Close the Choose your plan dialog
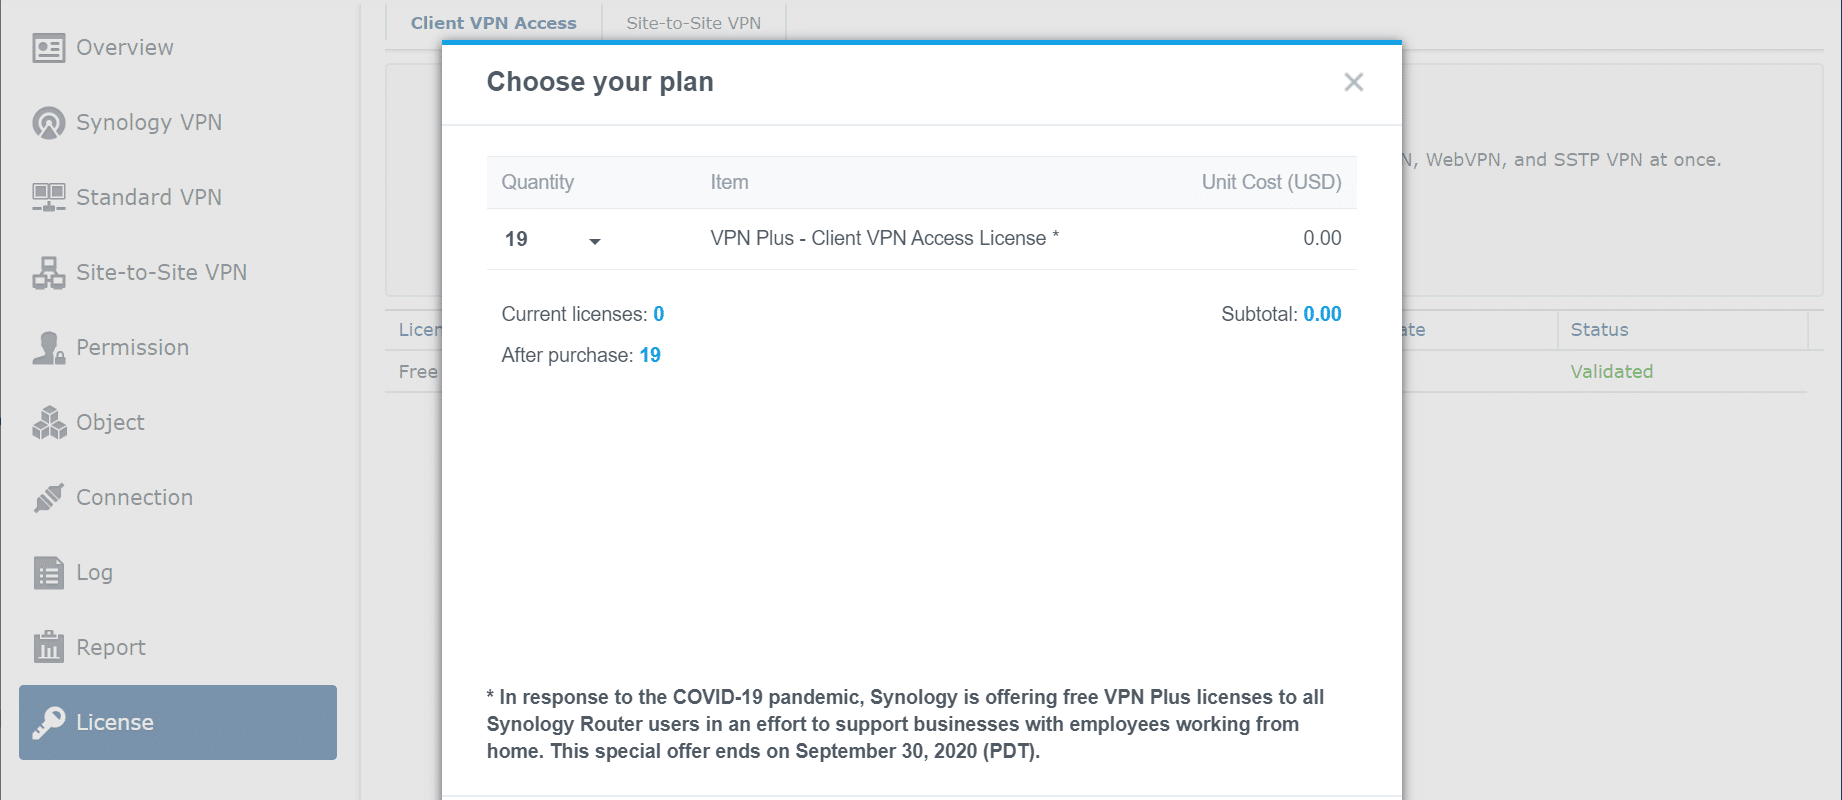Screen dimensions: 1842x800 1353,82
